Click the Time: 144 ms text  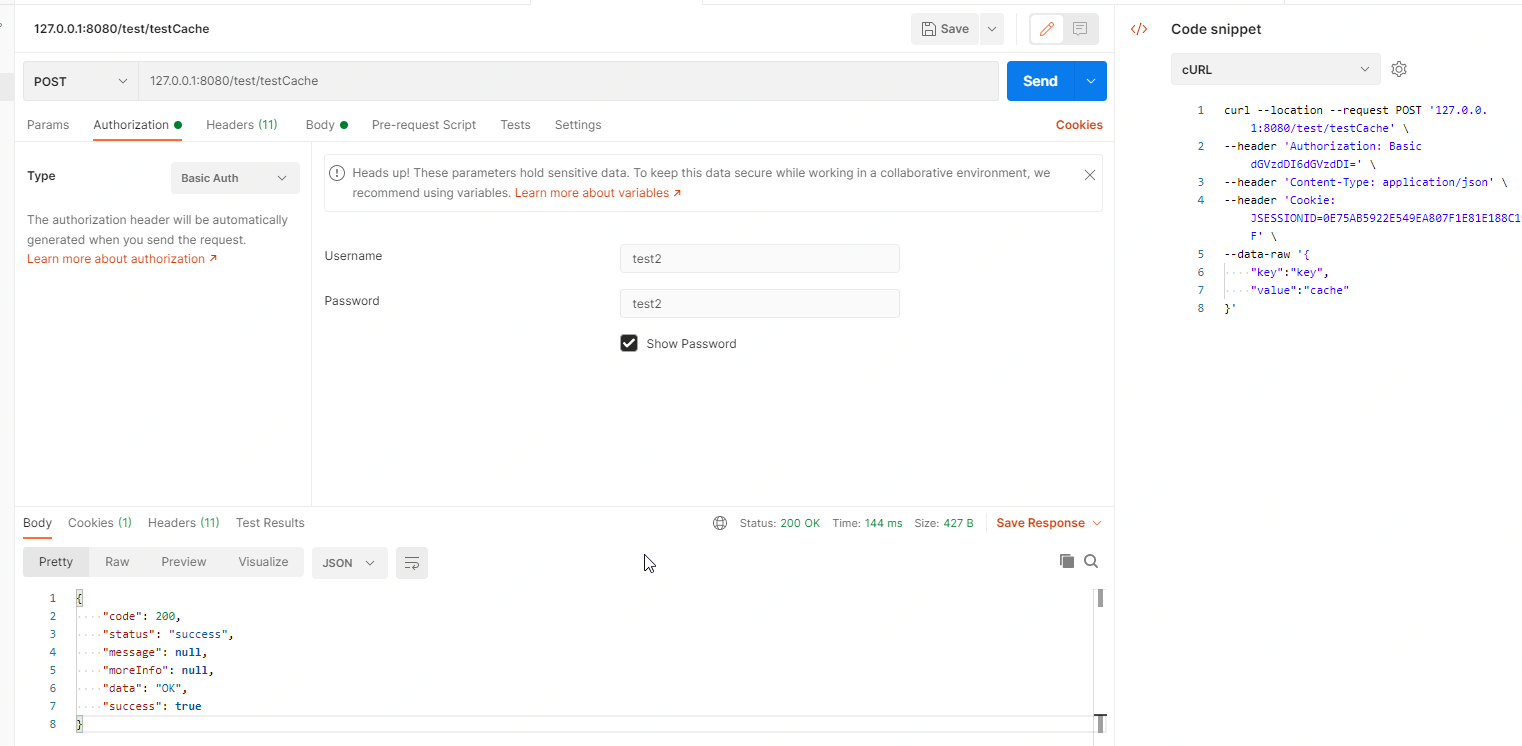(x=867, y=523)
